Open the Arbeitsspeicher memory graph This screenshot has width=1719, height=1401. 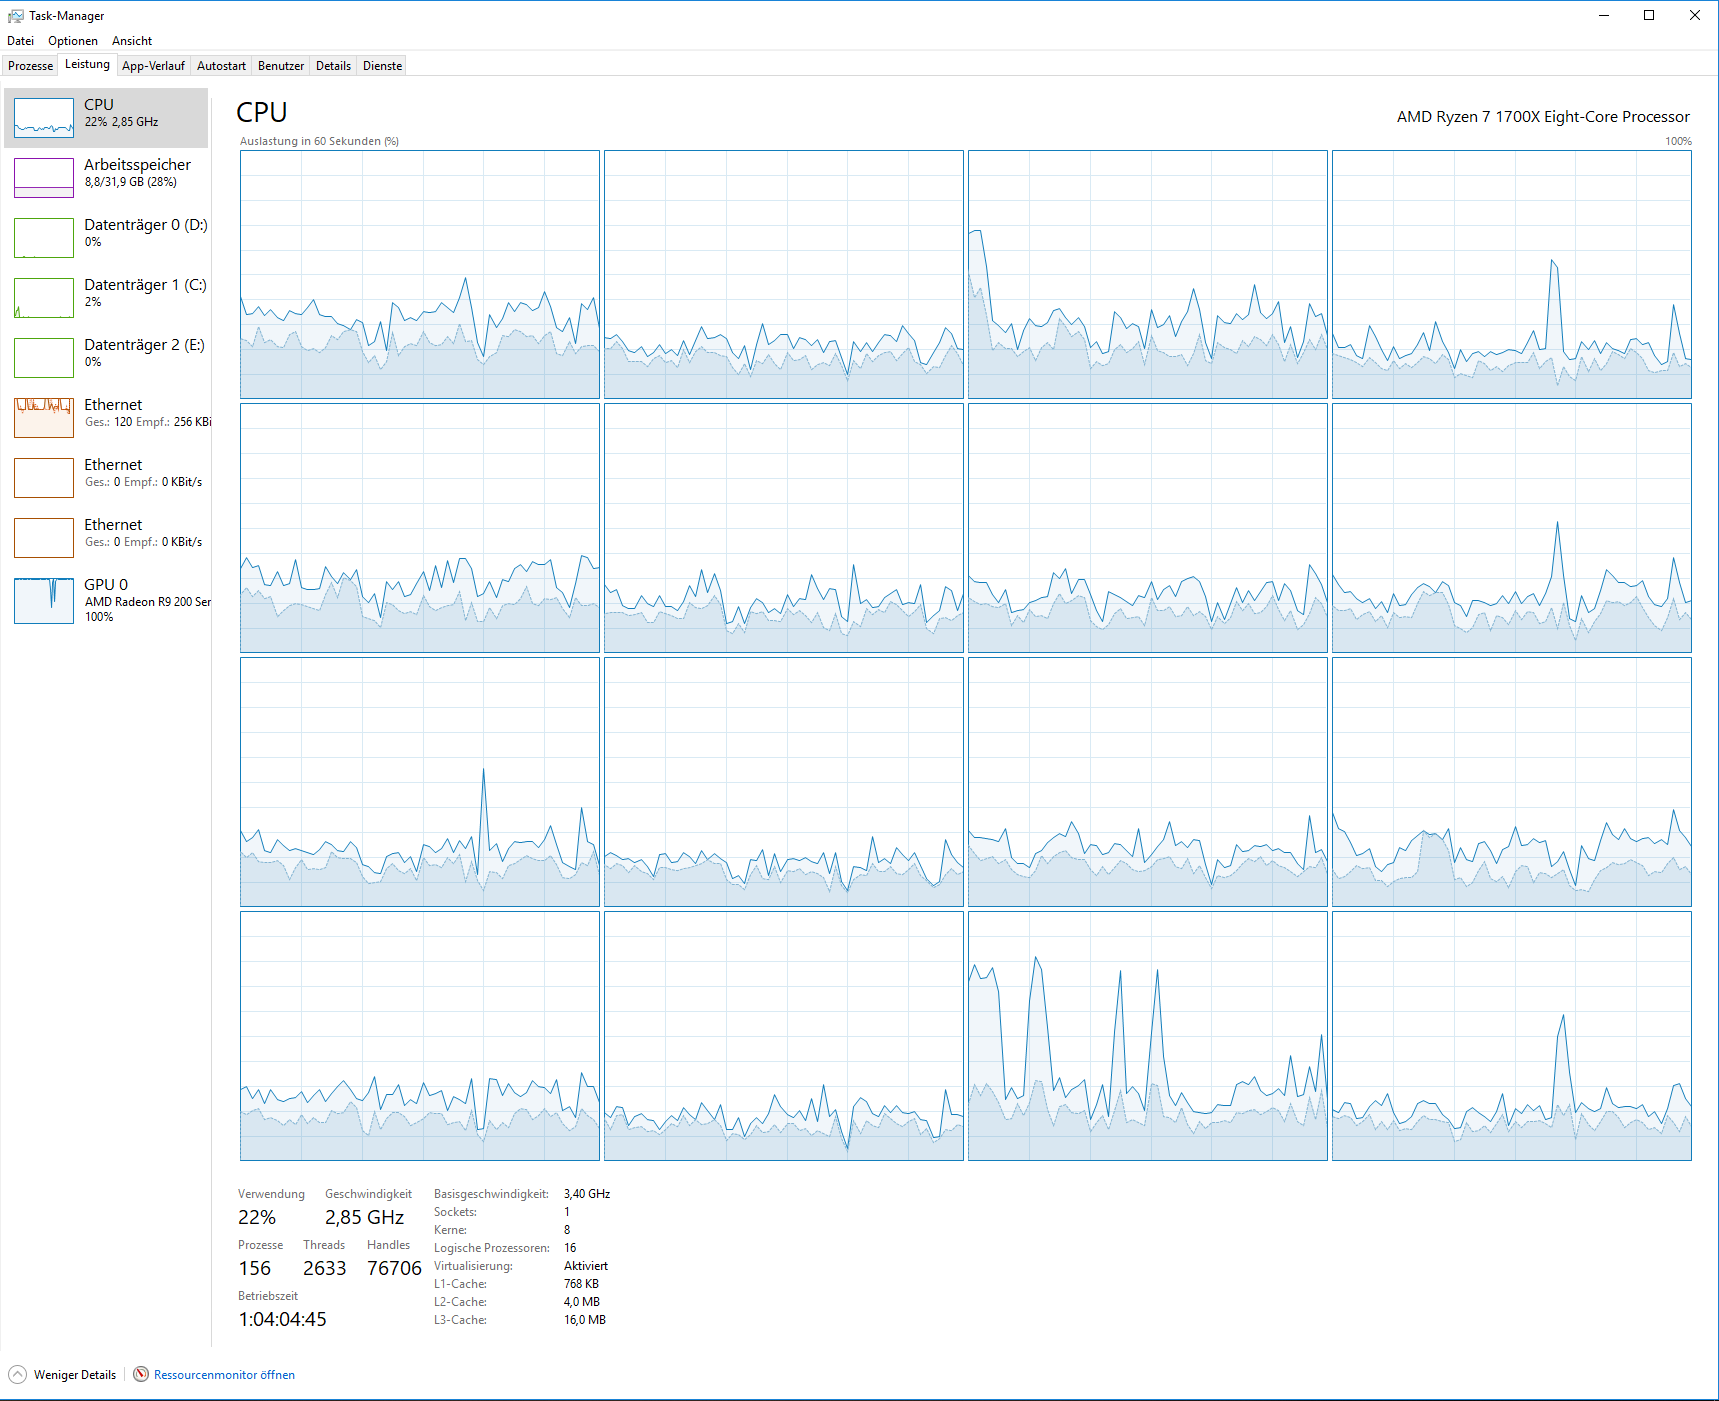[x=44, y=178]
